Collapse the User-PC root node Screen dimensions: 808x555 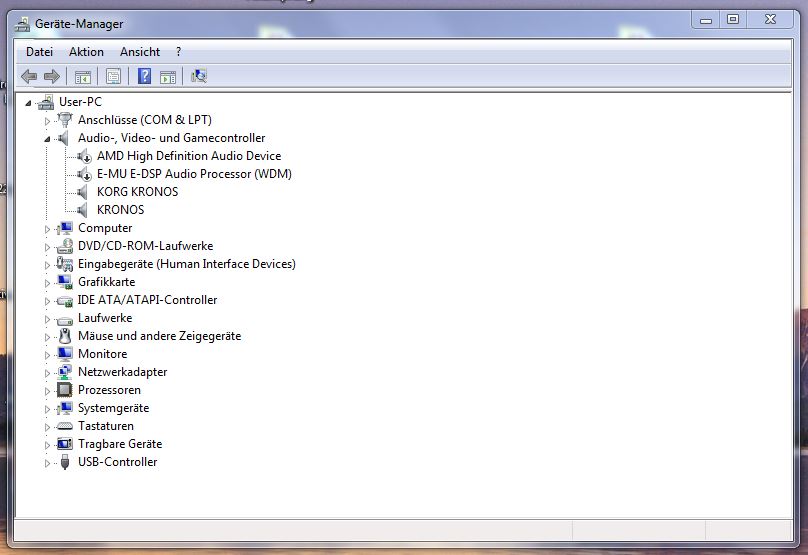pyautogui.click(x=28, y=103)
